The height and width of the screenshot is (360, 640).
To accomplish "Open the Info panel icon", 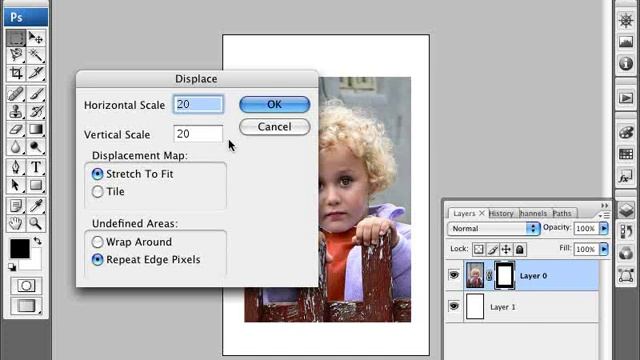I will tap(626, 63).
